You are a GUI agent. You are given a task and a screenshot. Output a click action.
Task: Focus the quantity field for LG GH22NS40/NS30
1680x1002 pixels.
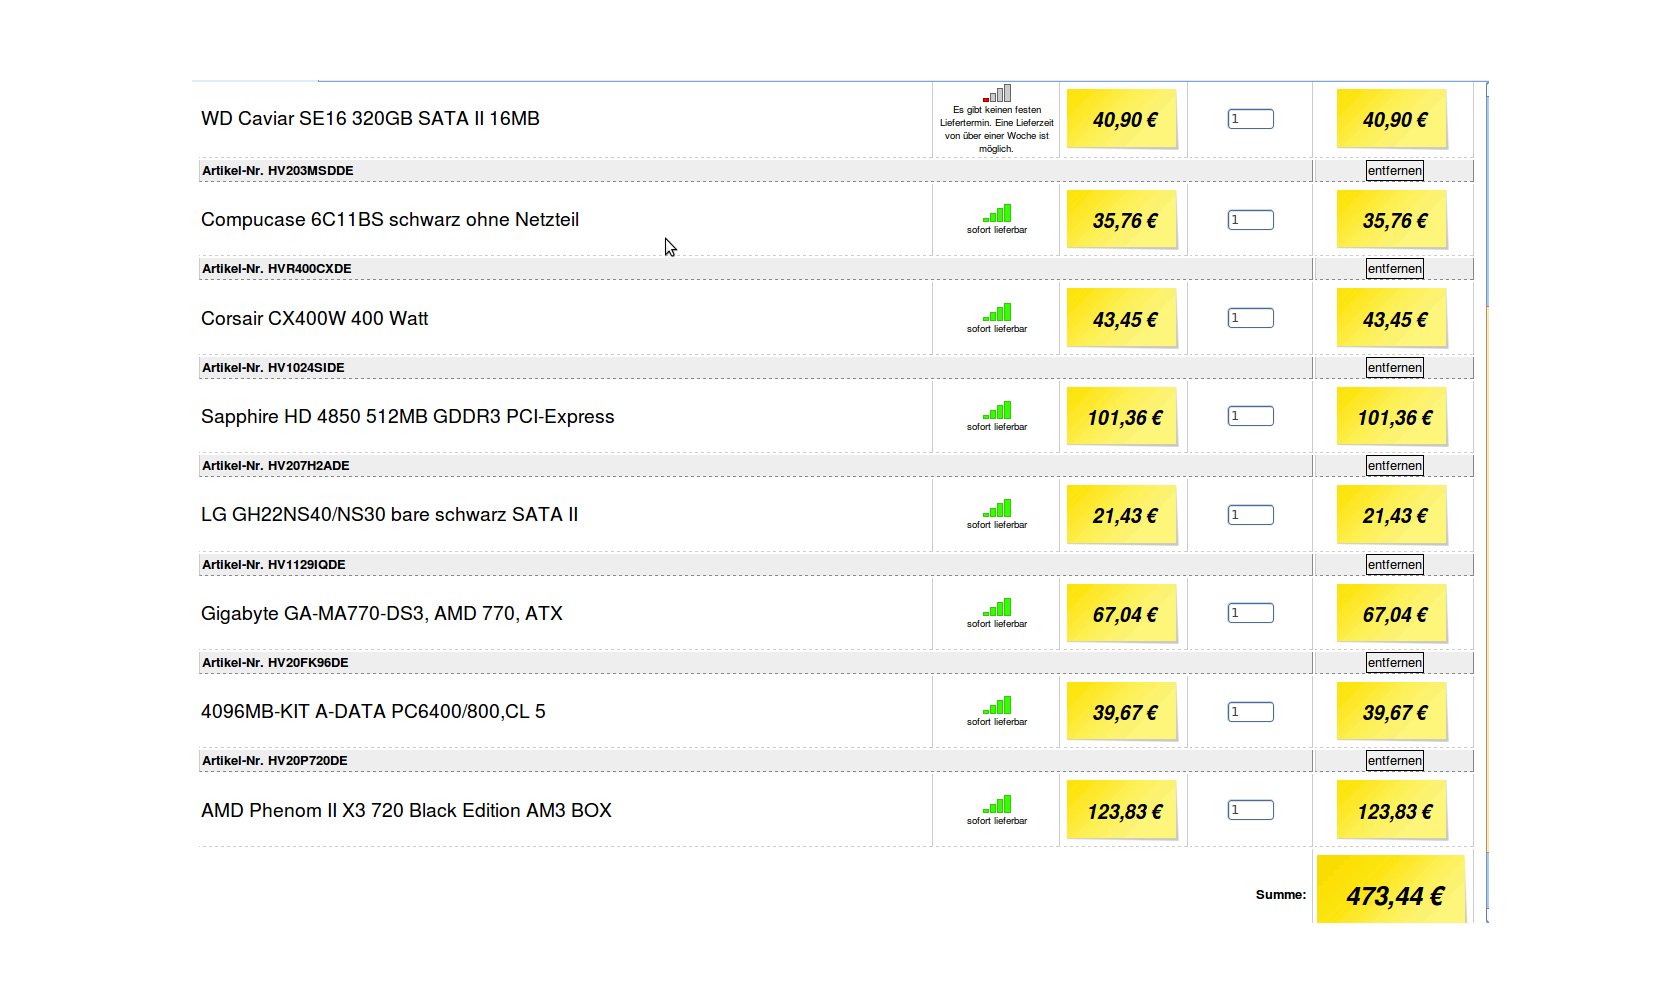[x=1251, y=515]
